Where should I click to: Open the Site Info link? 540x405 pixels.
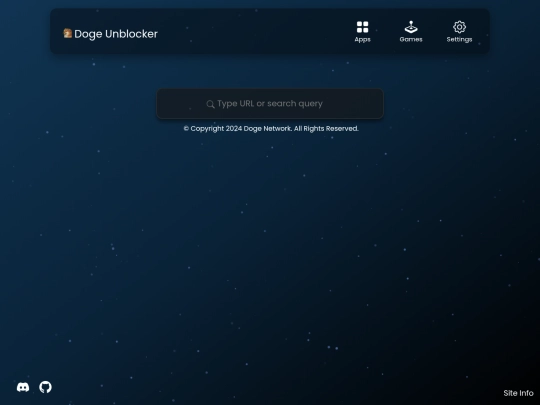point(518,393)
